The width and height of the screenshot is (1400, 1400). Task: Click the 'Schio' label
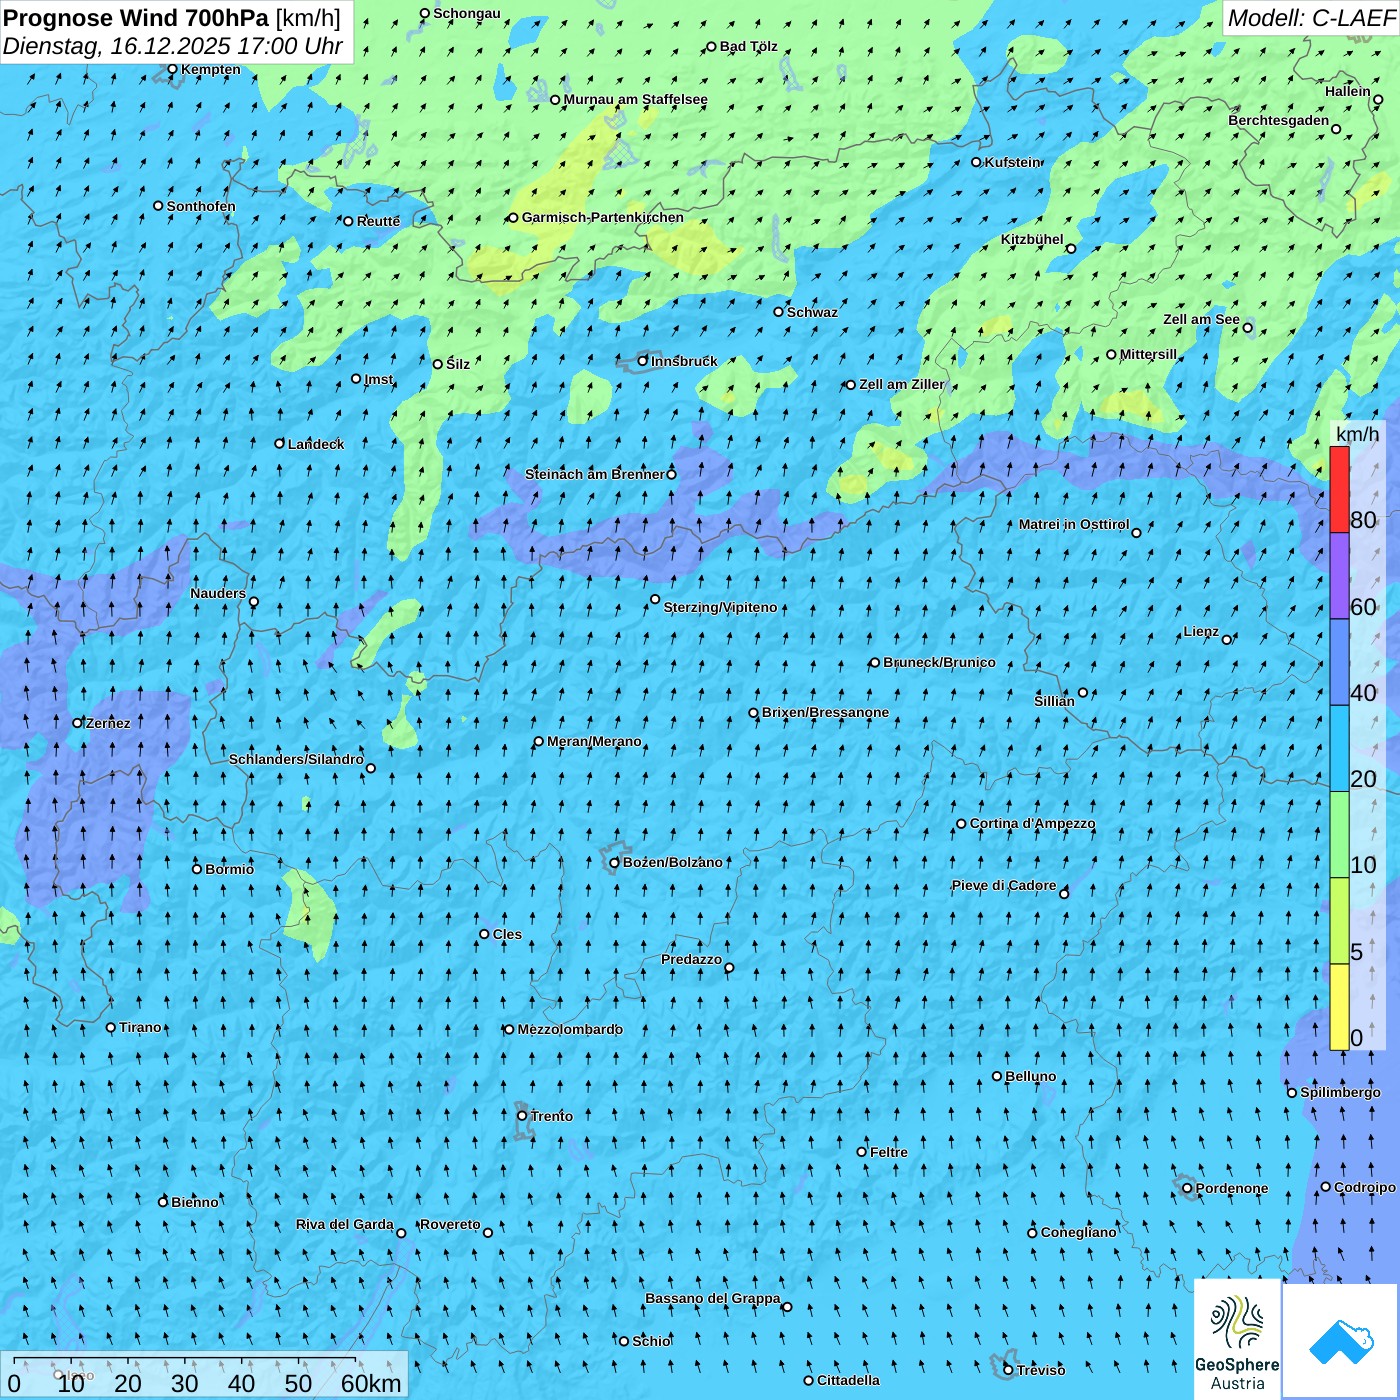coord(651,1342)
